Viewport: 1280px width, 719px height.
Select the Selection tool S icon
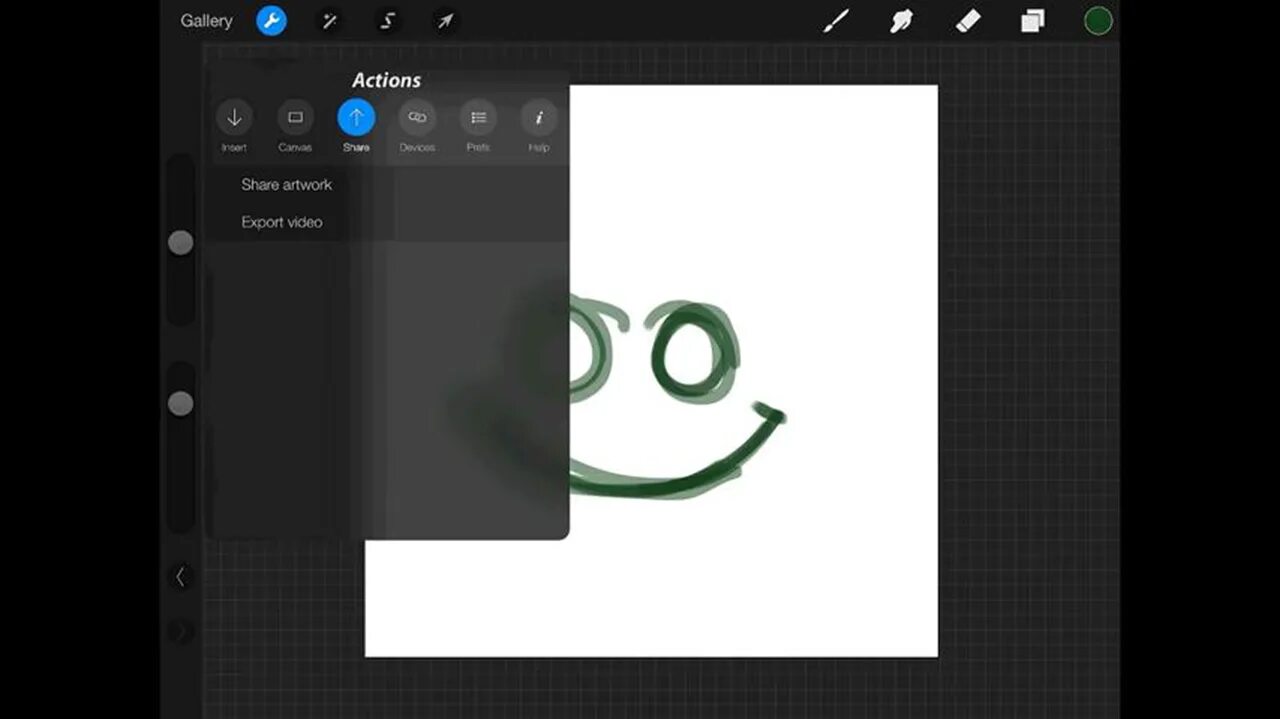388,21
